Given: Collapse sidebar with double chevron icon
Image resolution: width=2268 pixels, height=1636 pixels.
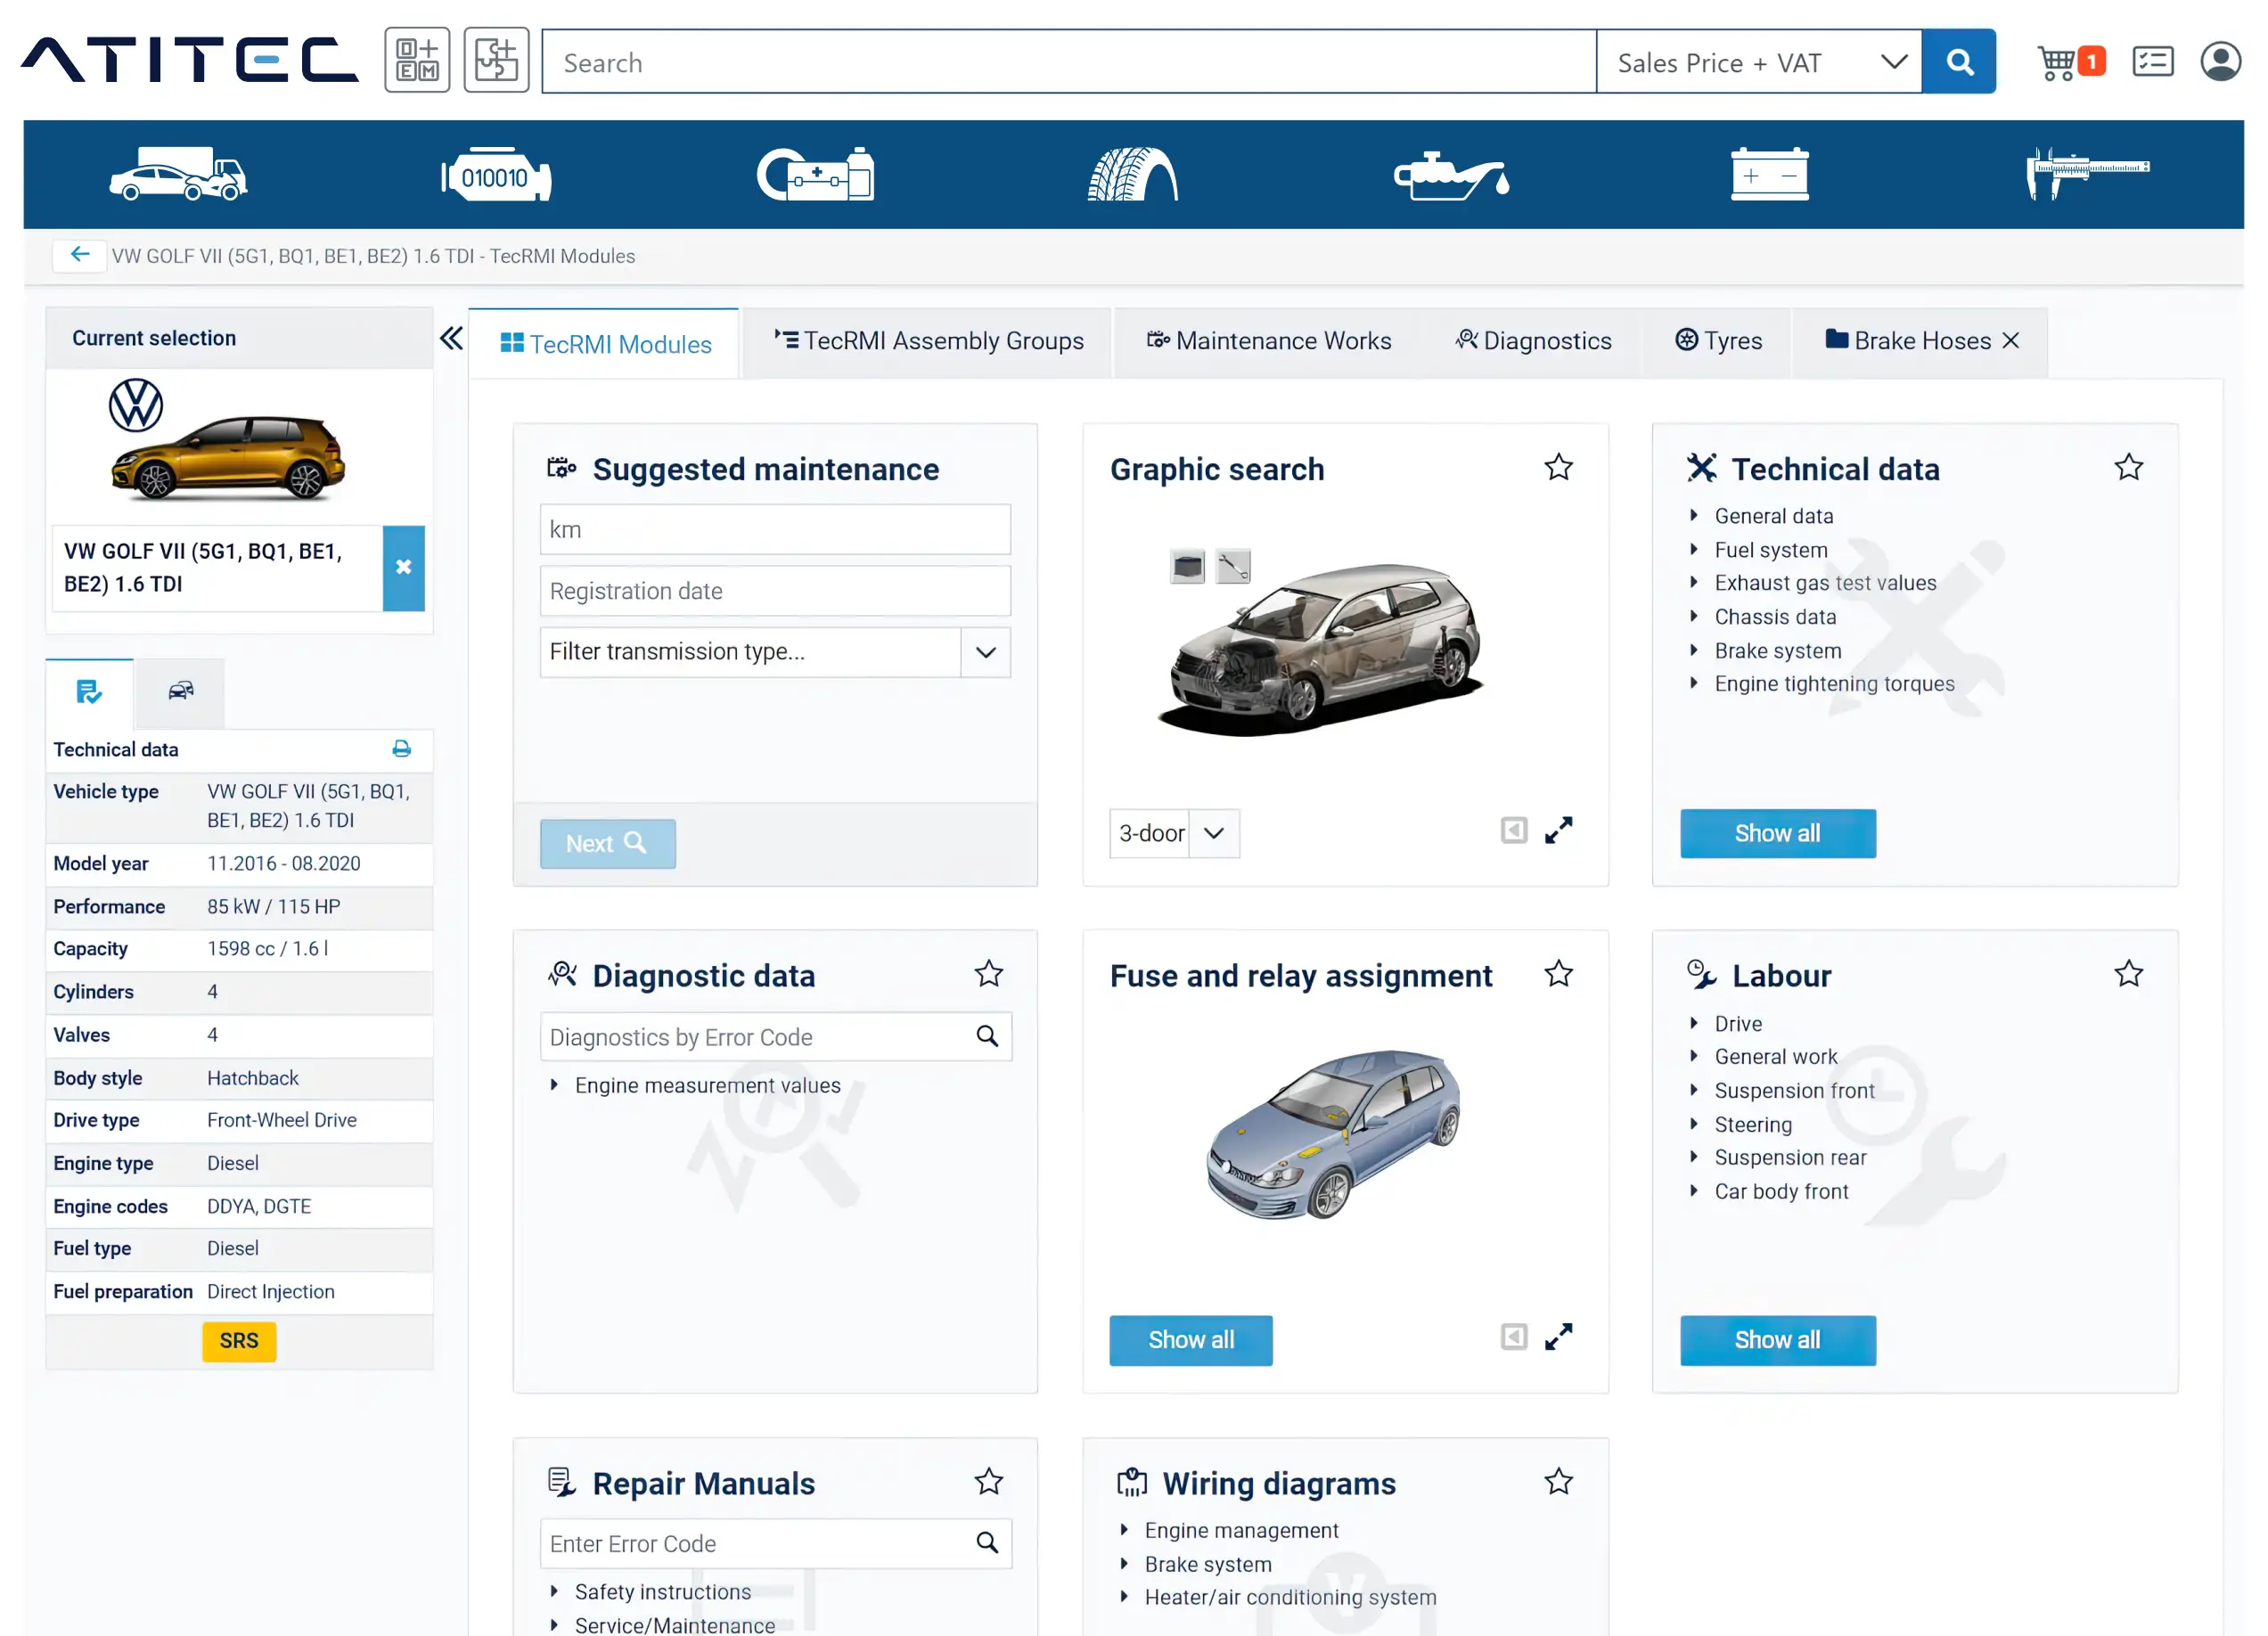Looking at the screenshot, I should click(x=452, y=338).
